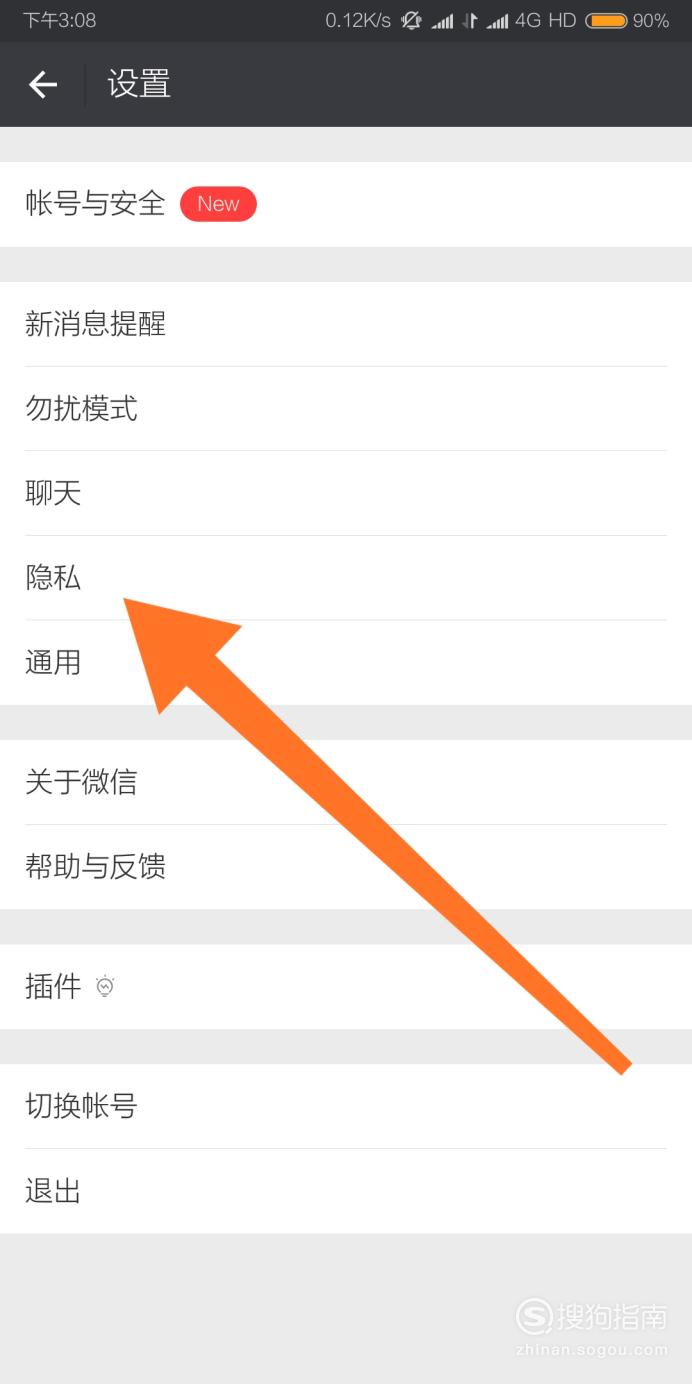Tap the muted bell status icon
Screen dimensions: 692x1384
tap(411, 20)
